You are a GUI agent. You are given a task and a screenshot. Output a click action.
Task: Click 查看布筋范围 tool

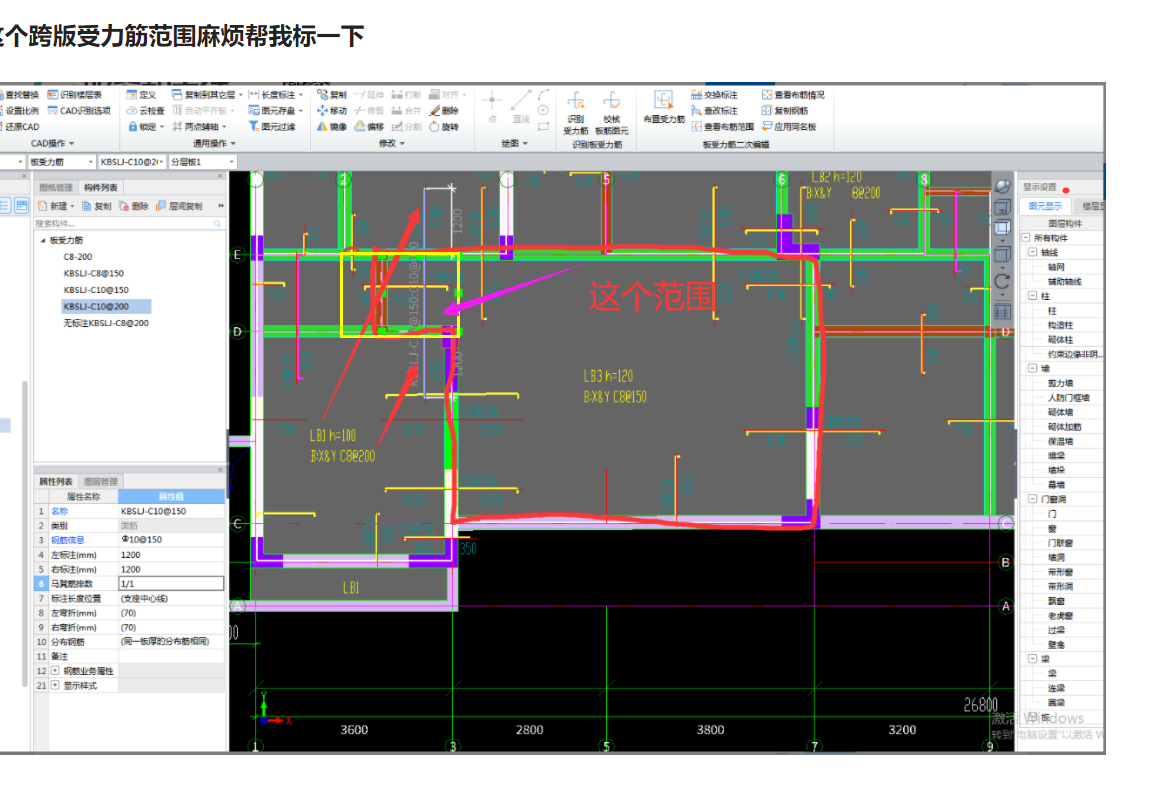[x=723, y=126]
